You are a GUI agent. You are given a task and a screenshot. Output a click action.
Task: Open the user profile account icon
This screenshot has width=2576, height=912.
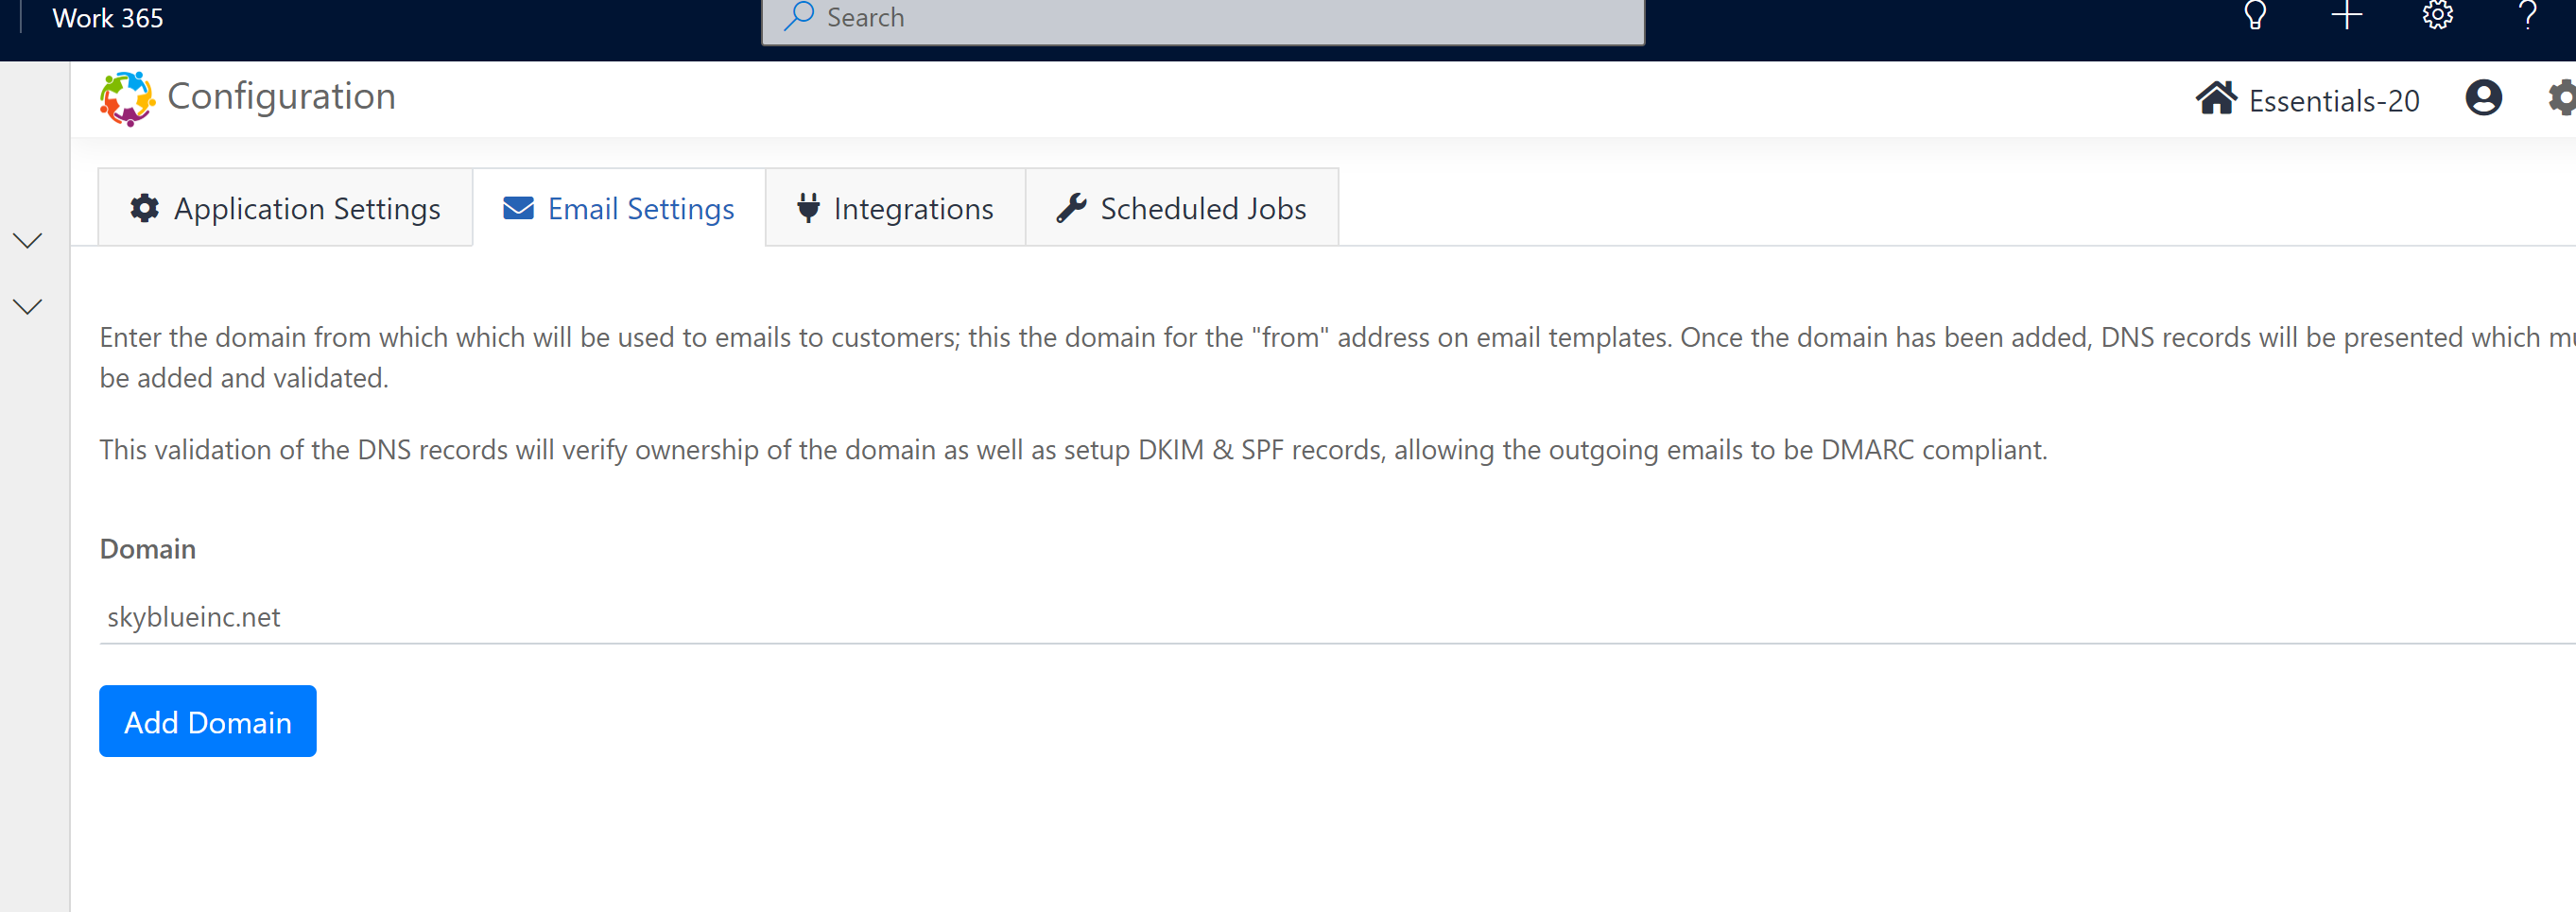2483,98
